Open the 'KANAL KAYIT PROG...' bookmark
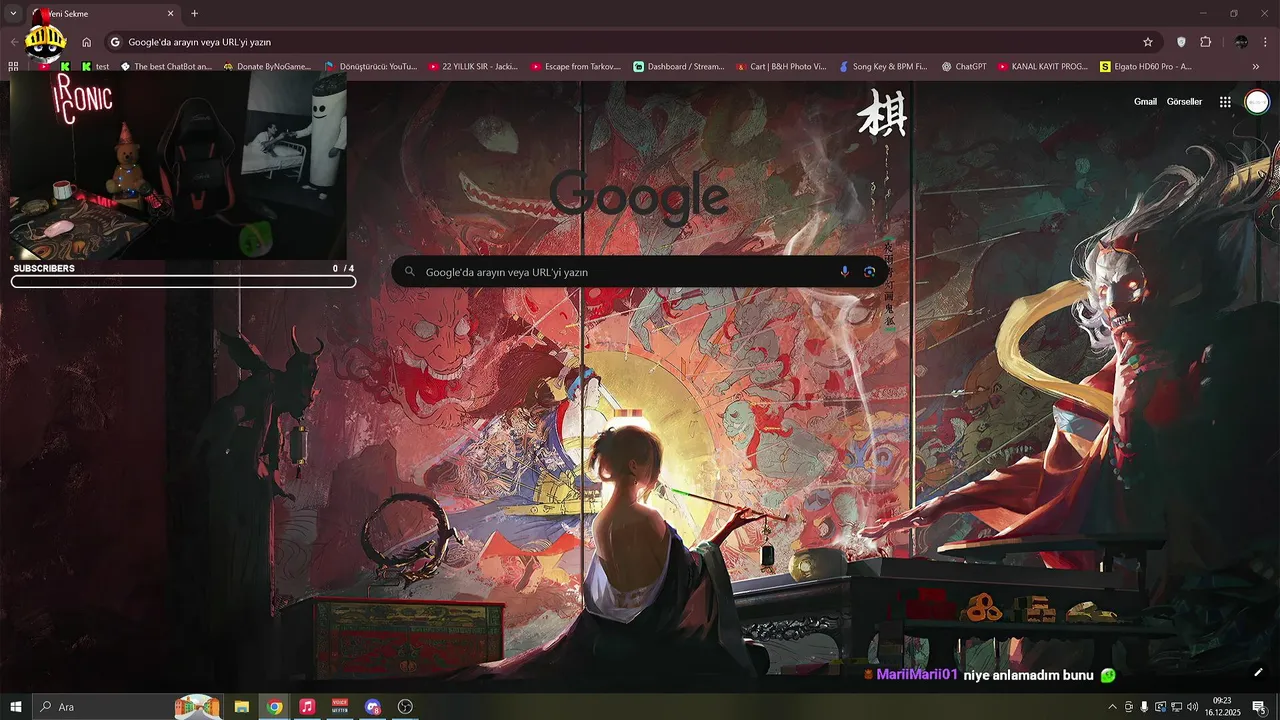This screenshot has width=1280, height=720. 1043,66
